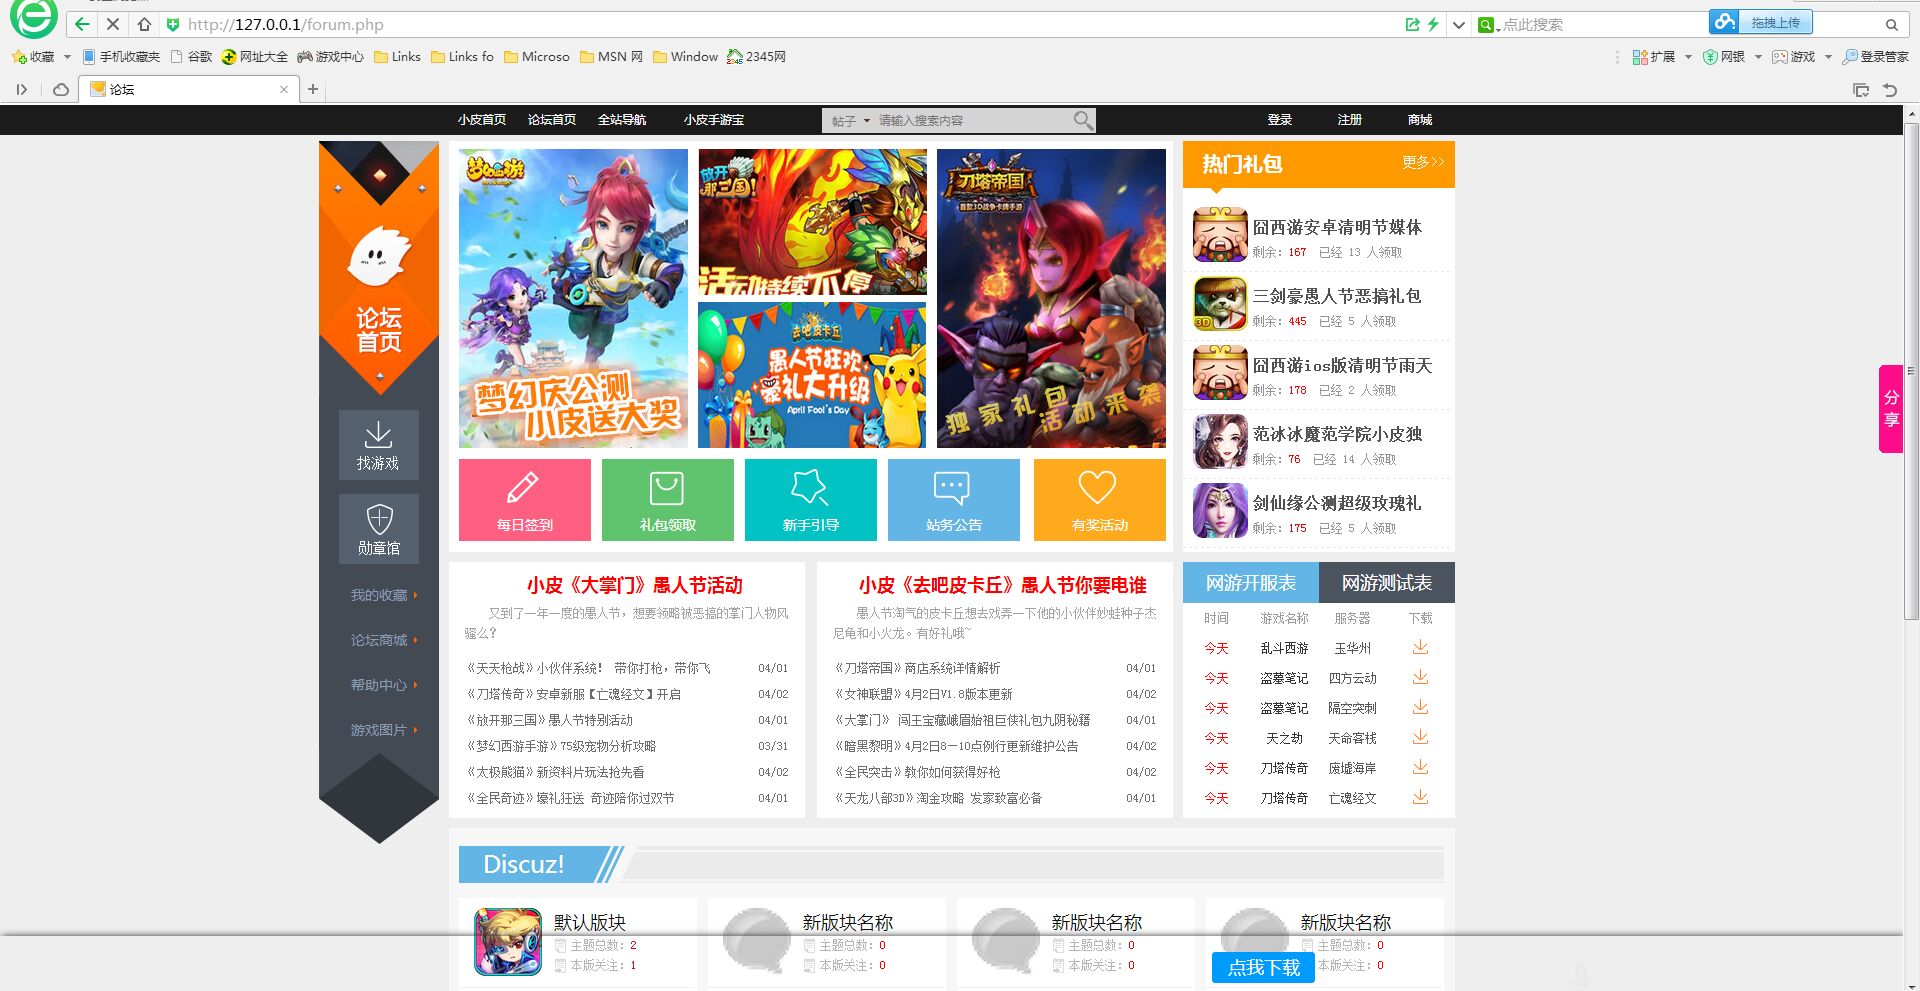The height and width of the screenshot is (991, 1920).
Task: Stop loading with the X button
Action: tap(113, 24)
